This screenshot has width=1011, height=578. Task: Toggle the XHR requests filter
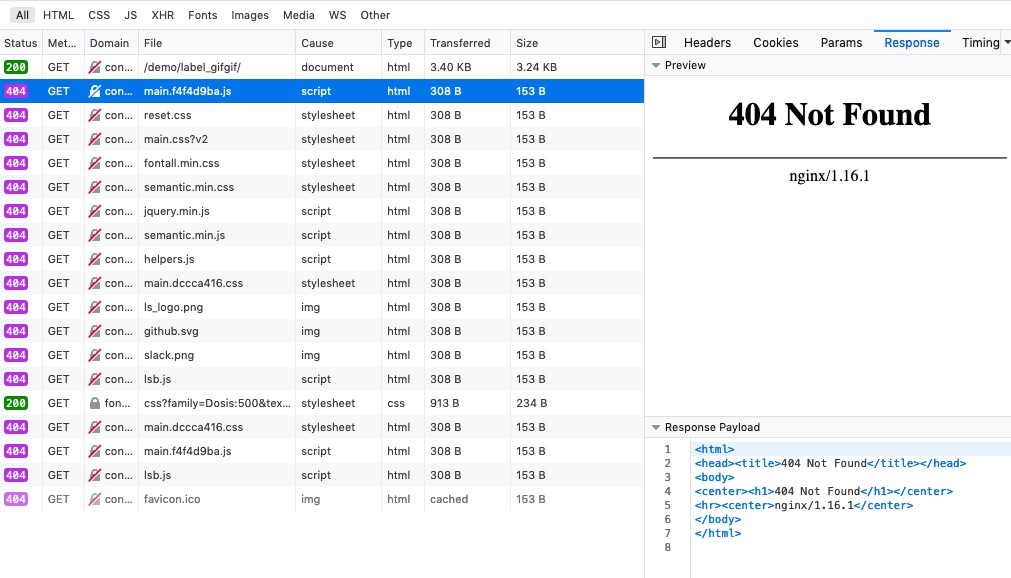(161, 15)
